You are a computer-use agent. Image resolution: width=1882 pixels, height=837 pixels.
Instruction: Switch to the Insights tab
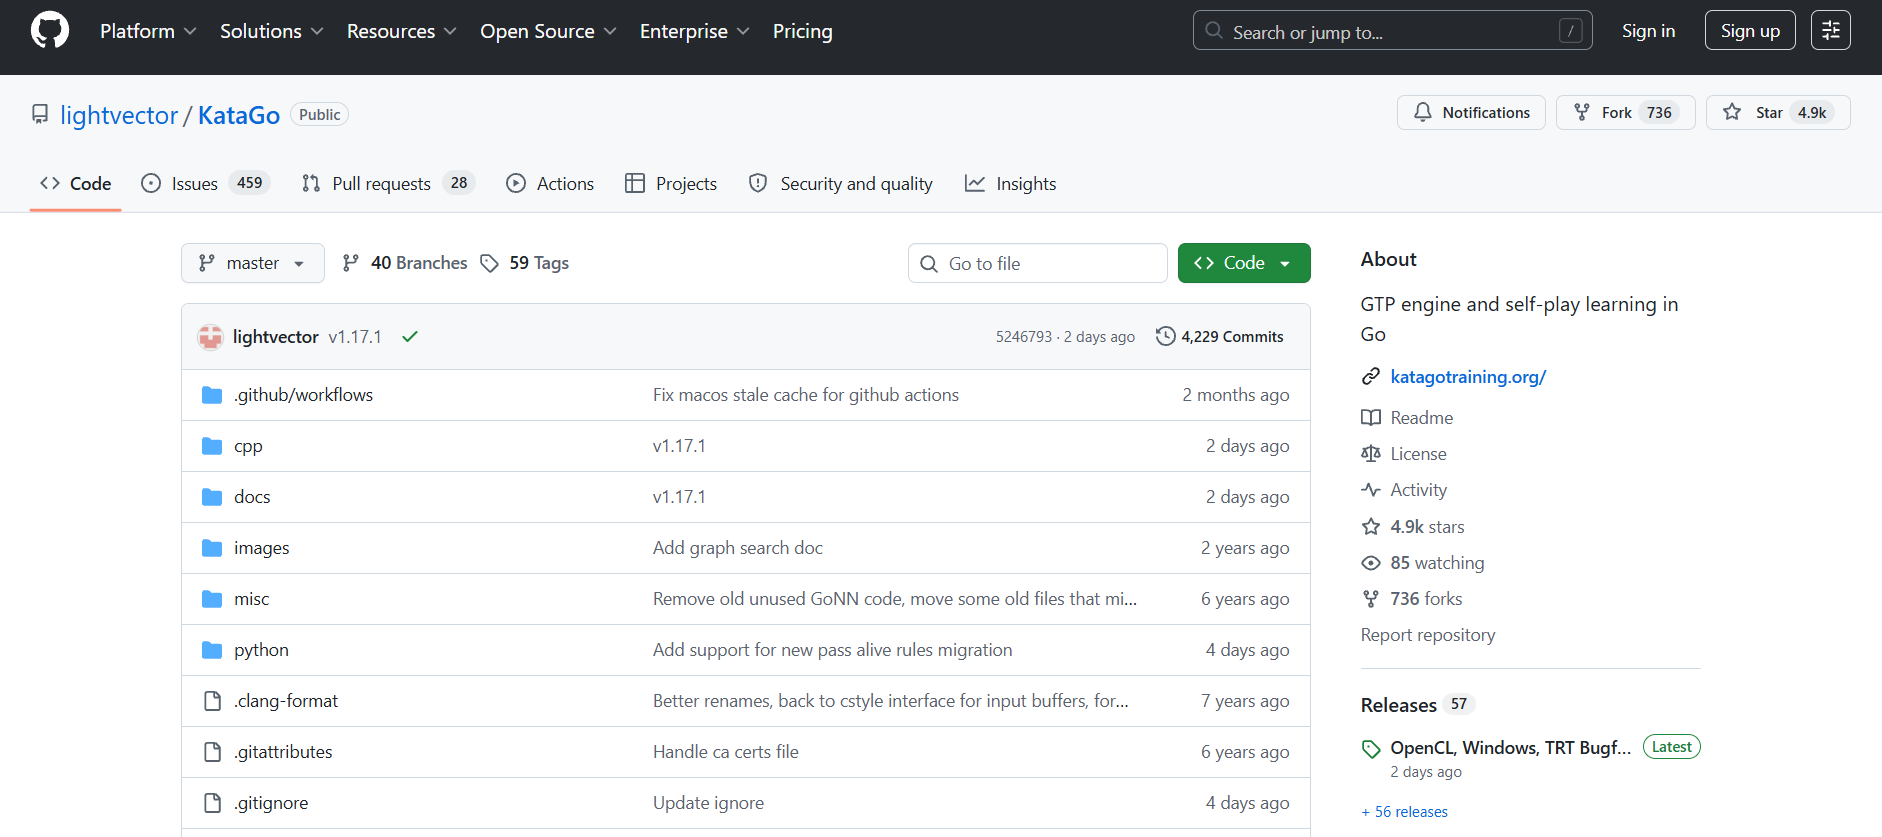(x=1010, y=183)
